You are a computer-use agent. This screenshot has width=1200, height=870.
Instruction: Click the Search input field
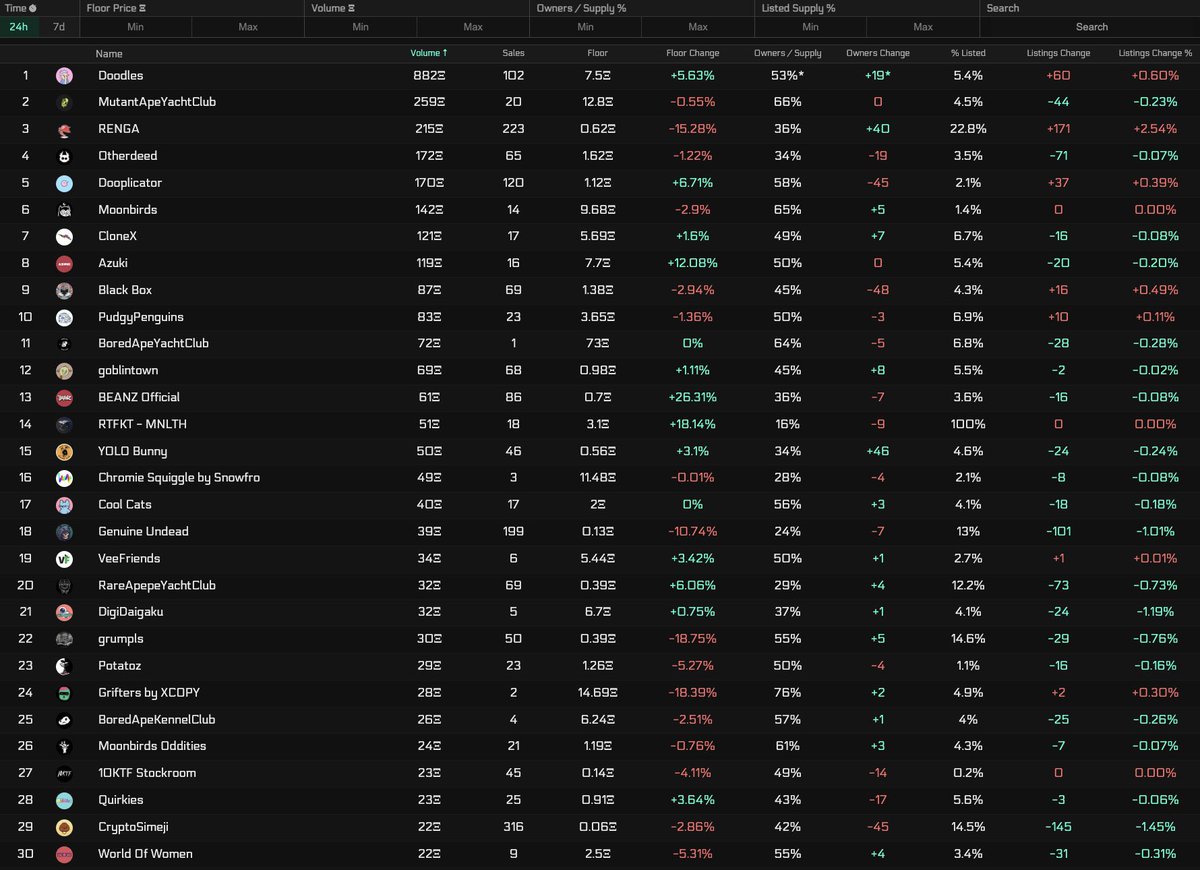click(1090, 27)
